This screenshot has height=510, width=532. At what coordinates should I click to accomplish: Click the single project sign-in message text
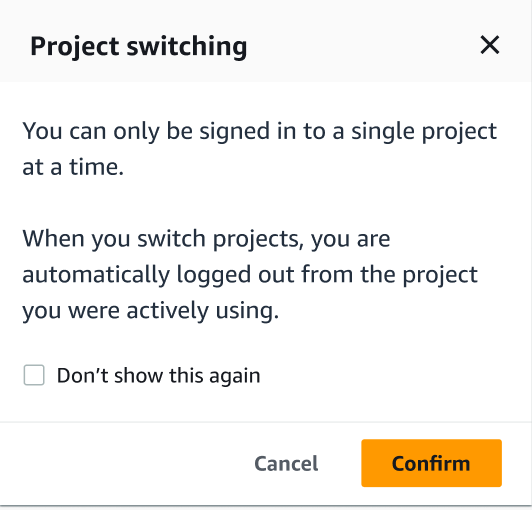tap(260, 149)
